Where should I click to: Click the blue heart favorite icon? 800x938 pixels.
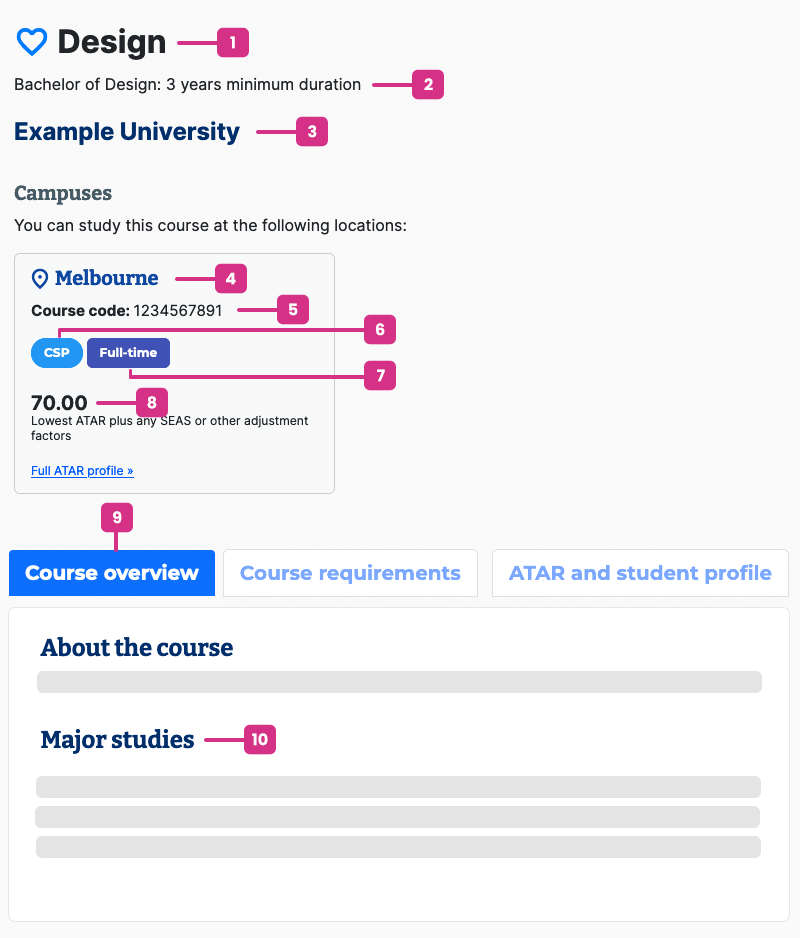[31, 41]
